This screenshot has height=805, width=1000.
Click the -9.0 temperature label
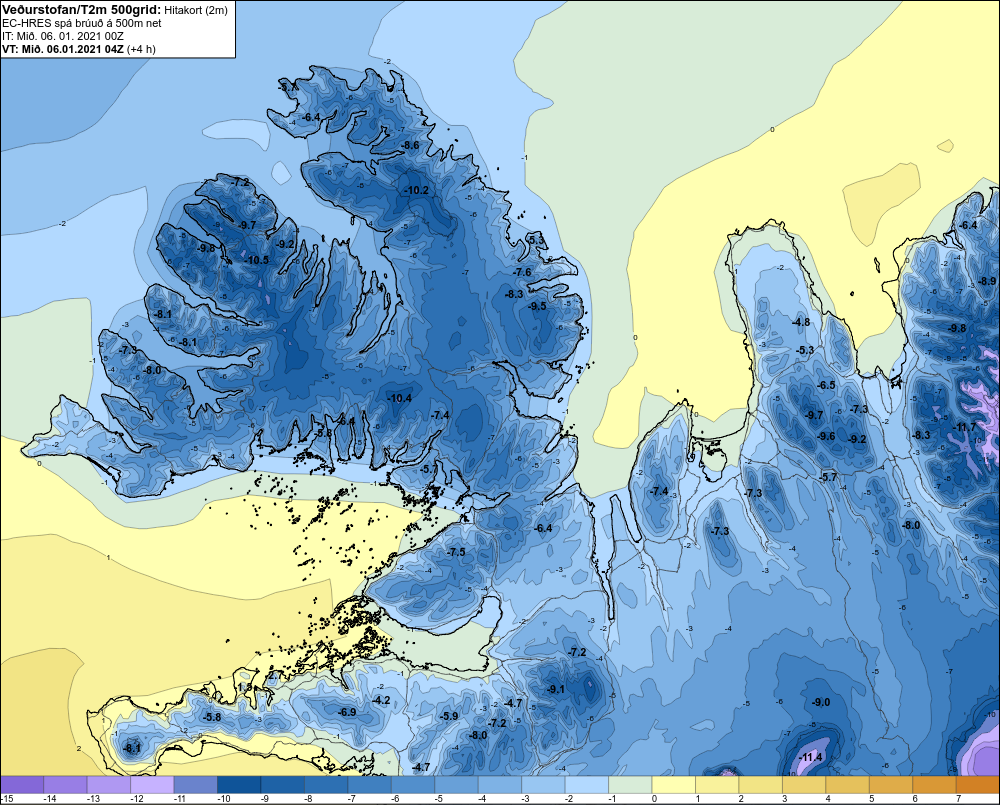click(821, 702)
